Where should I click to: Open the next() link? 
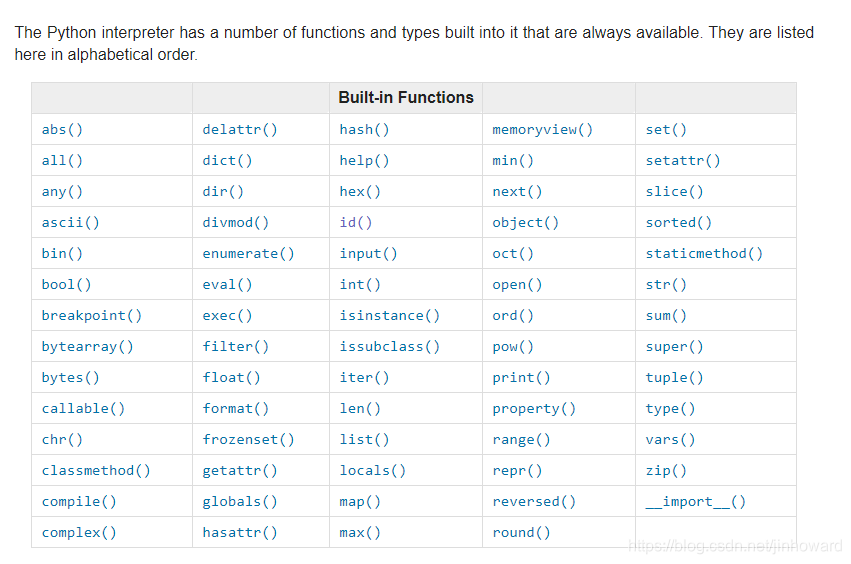click(517, 191)
